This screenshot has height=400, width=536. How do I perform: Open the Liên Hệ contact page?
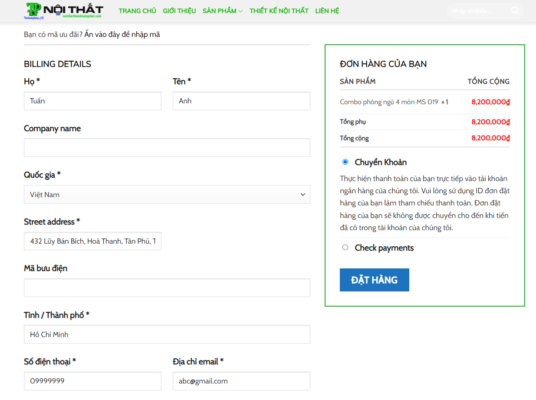(327, 11)
